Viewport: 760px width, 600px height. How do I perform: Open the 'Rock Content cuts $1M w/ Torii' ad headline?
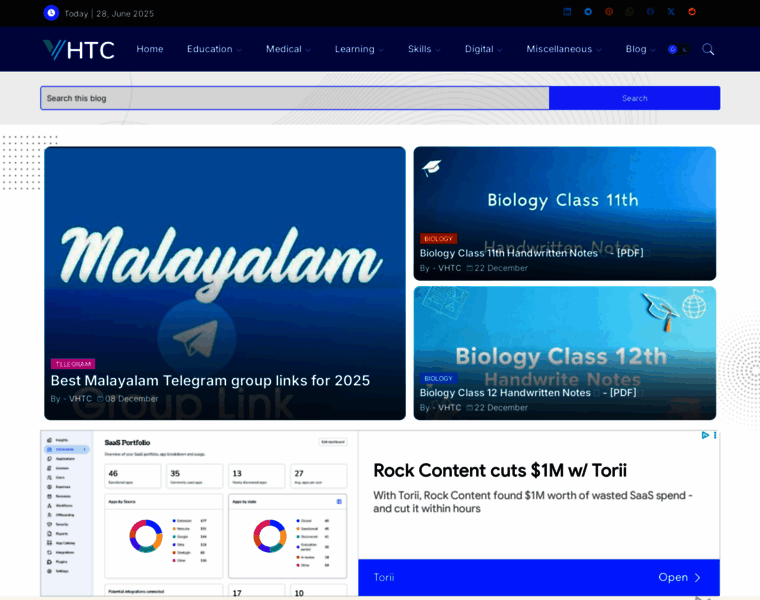(x=500, y=471)
